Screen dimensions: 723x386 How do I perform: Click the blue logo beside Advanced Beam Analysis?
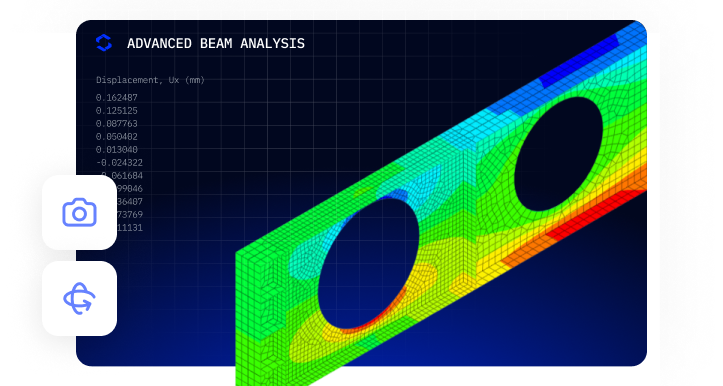click(x=104, y=43)
